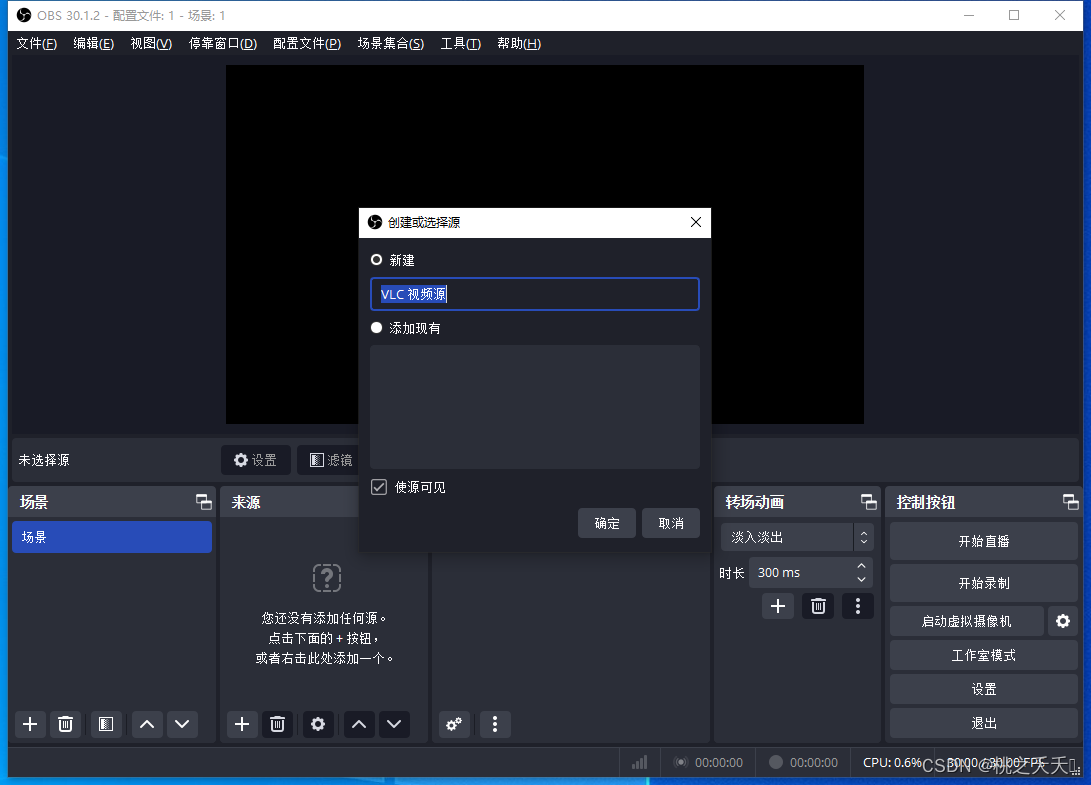Open scene filters icon in Scenes panel
1091x785 pixels.
click(x=106, y=724)
